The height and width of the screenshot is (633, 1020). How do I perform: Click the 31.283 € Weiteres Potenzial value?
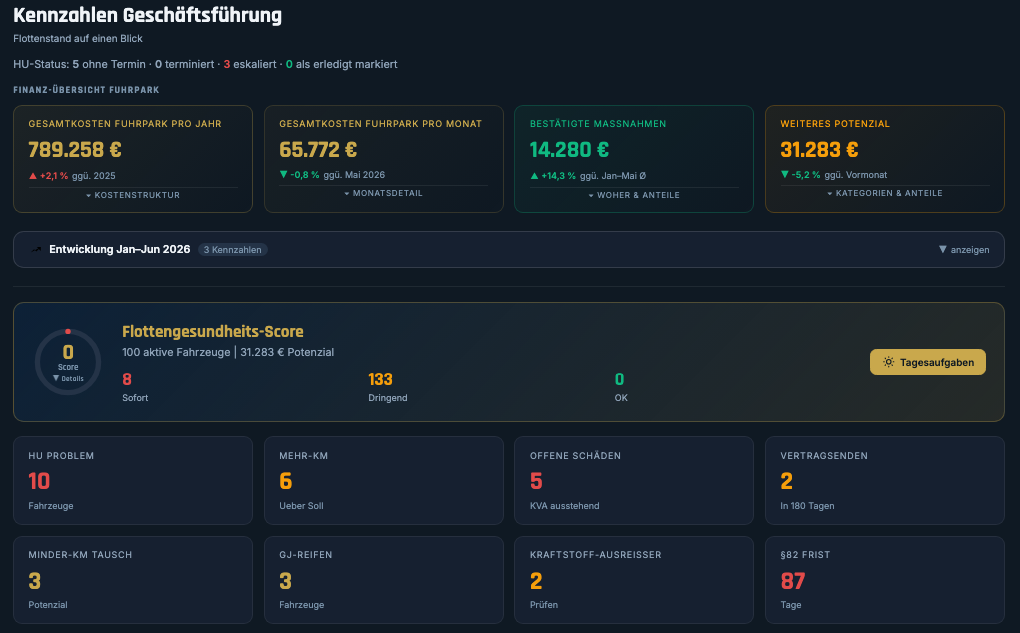pyautogui.click(x=819, y=150)
